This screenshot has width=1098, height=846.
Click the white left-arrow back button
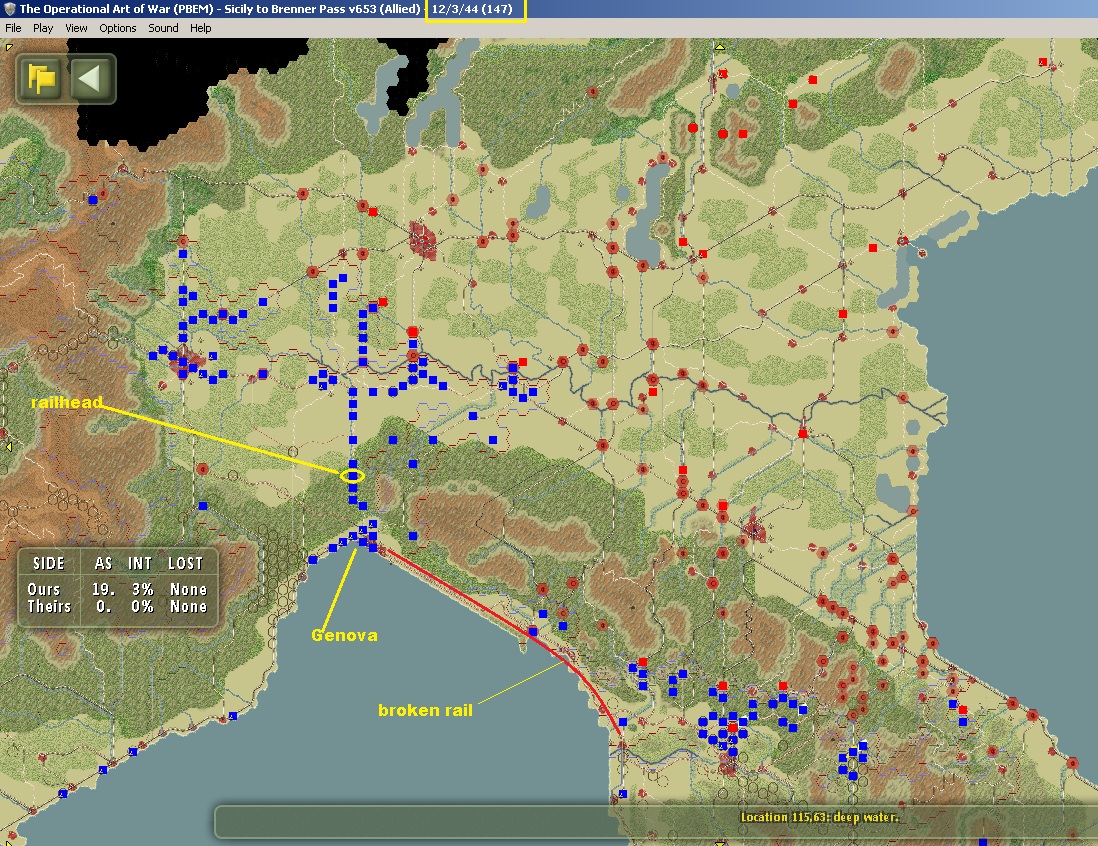click(x=90, y=78)
